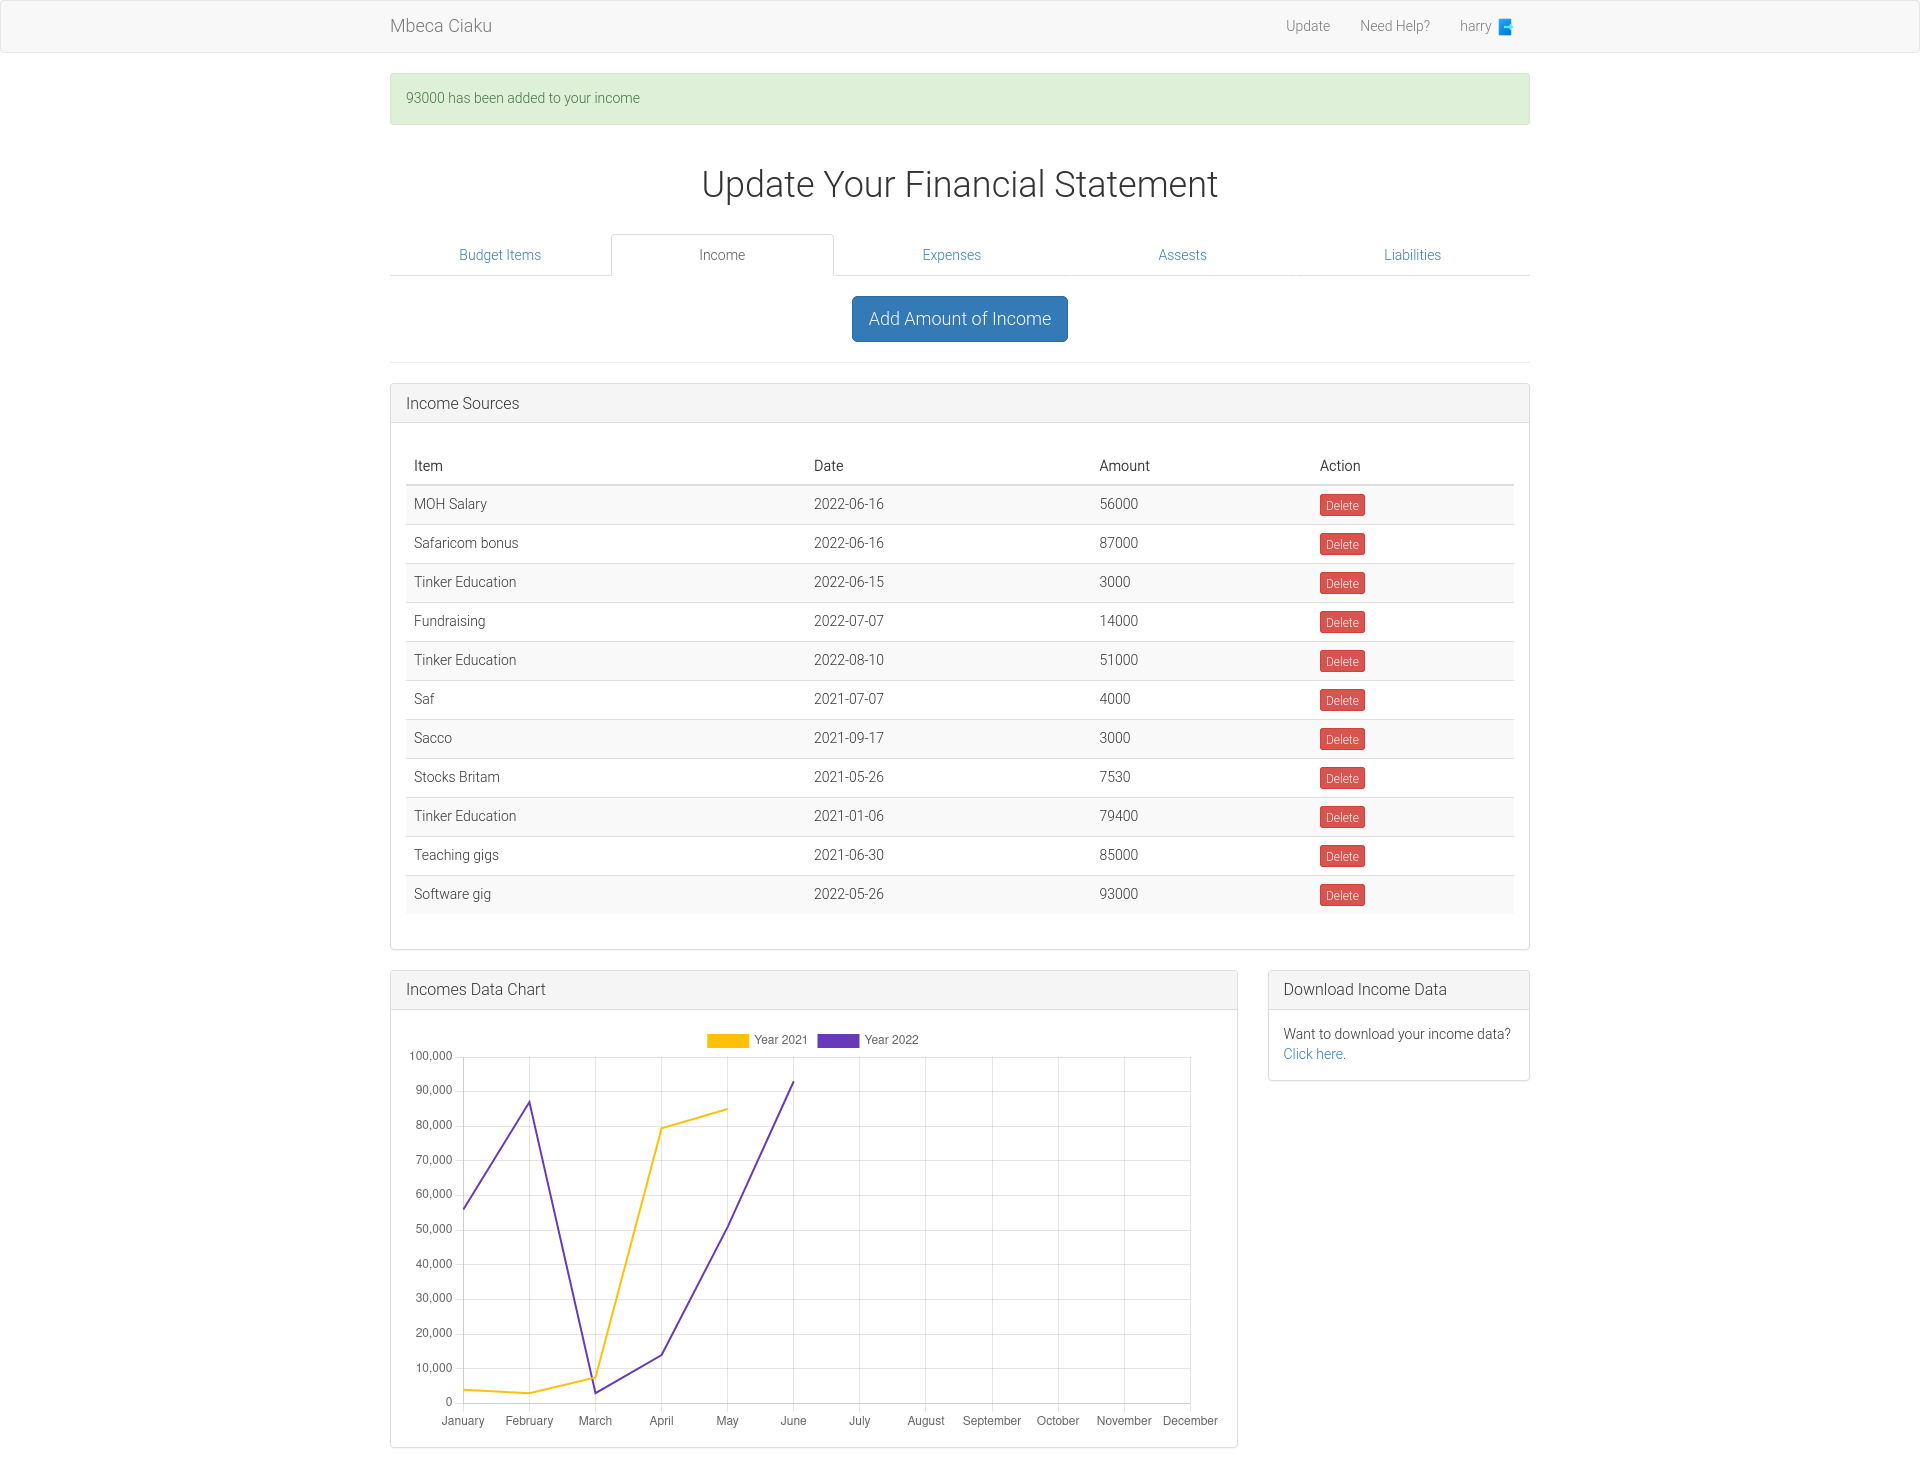Open the Need Help? link

pyautogui.click(x=1394, y=26)
